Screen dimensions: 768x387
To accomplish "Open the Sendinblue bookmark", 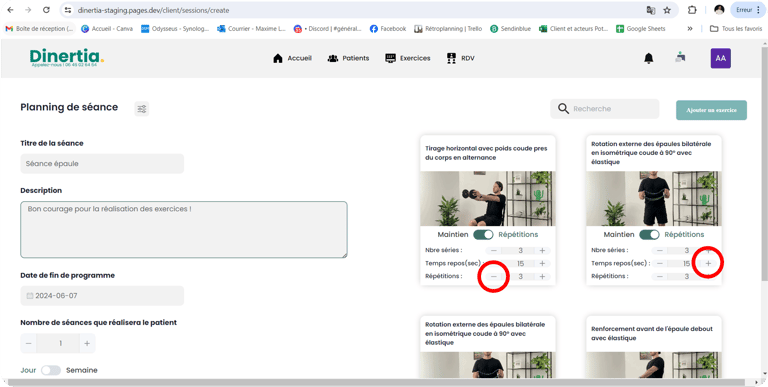I will click(x=510, y=29).
